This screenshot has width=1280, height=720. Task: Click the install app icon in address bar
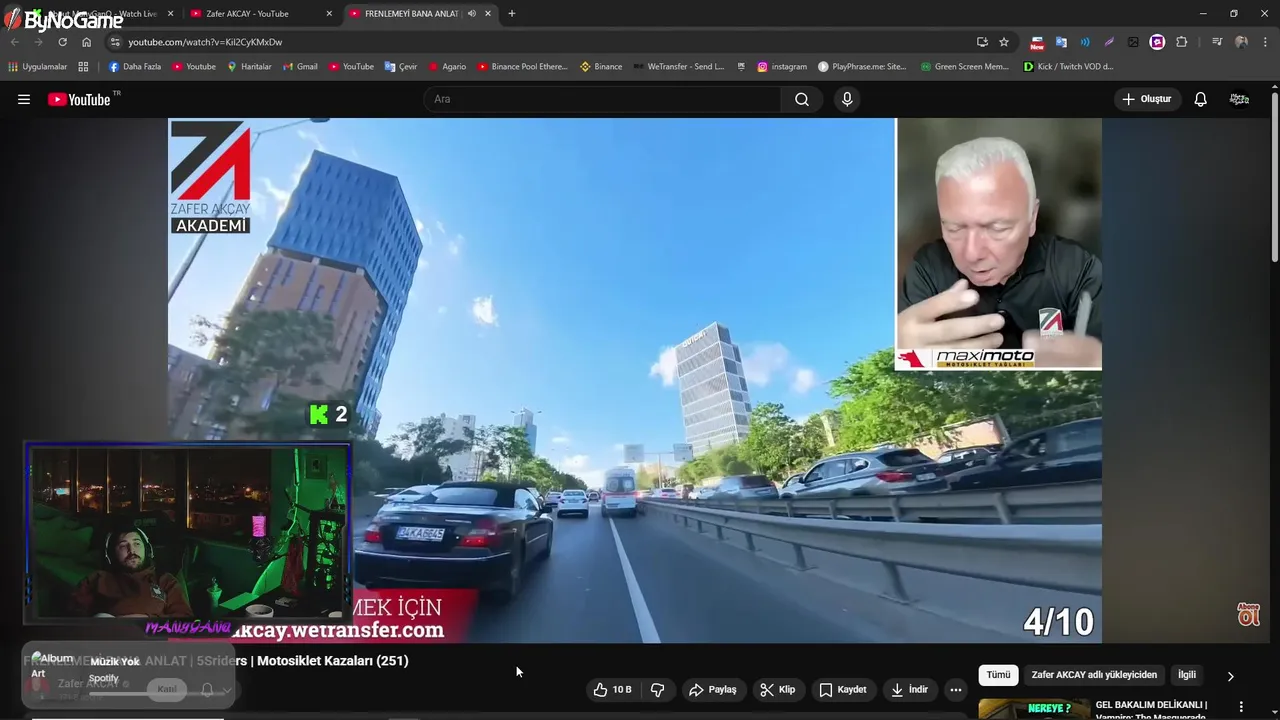(x=982, y=42)
